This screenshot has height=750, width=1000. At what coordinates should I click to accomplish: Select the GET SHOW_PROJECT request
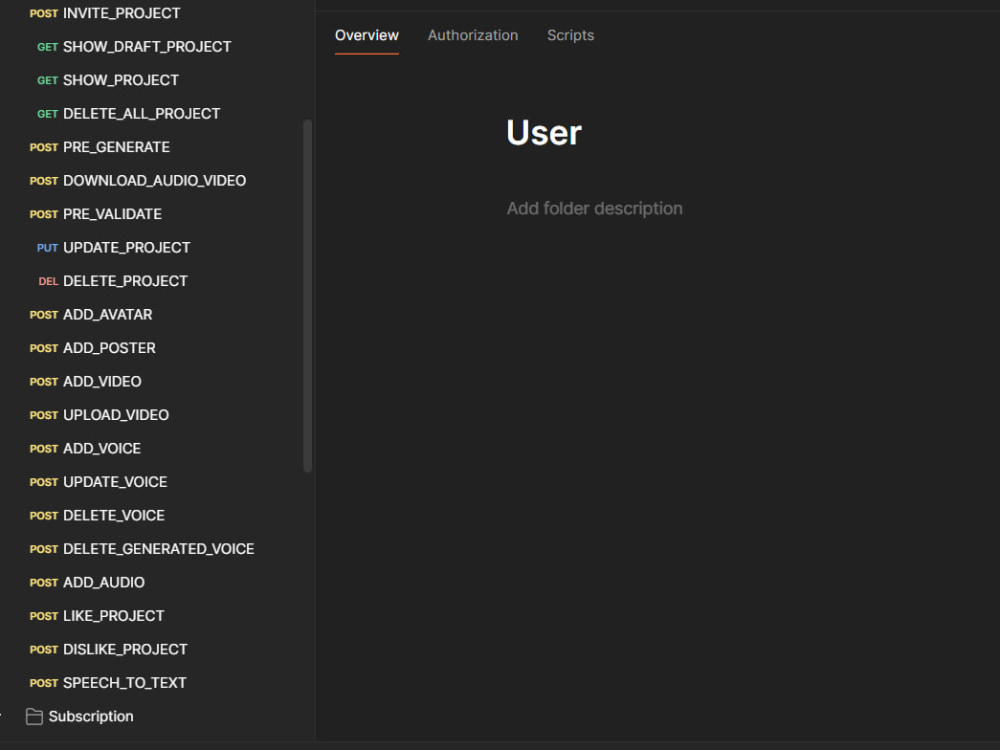108,80
